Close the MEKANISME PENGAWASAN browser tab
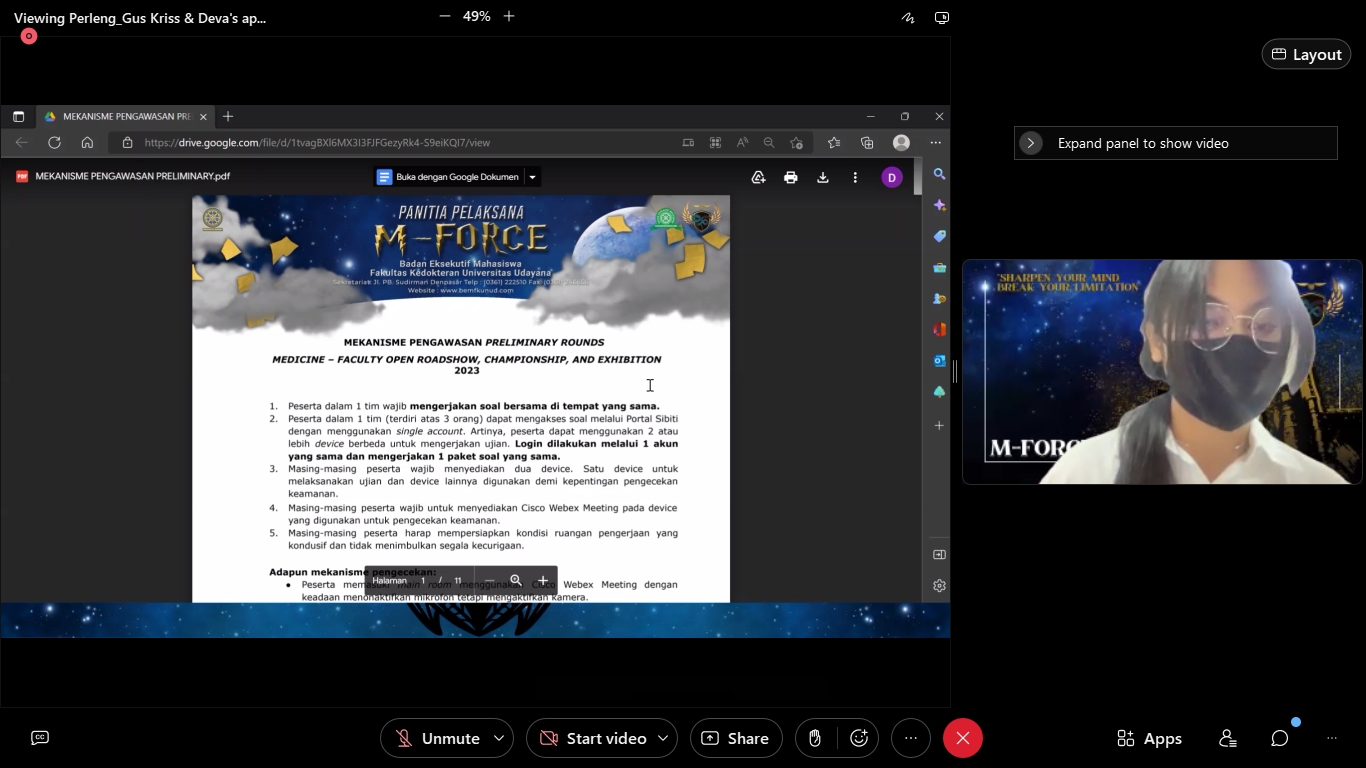Screen dimensions: 1366x768 (x=203, y=116)
